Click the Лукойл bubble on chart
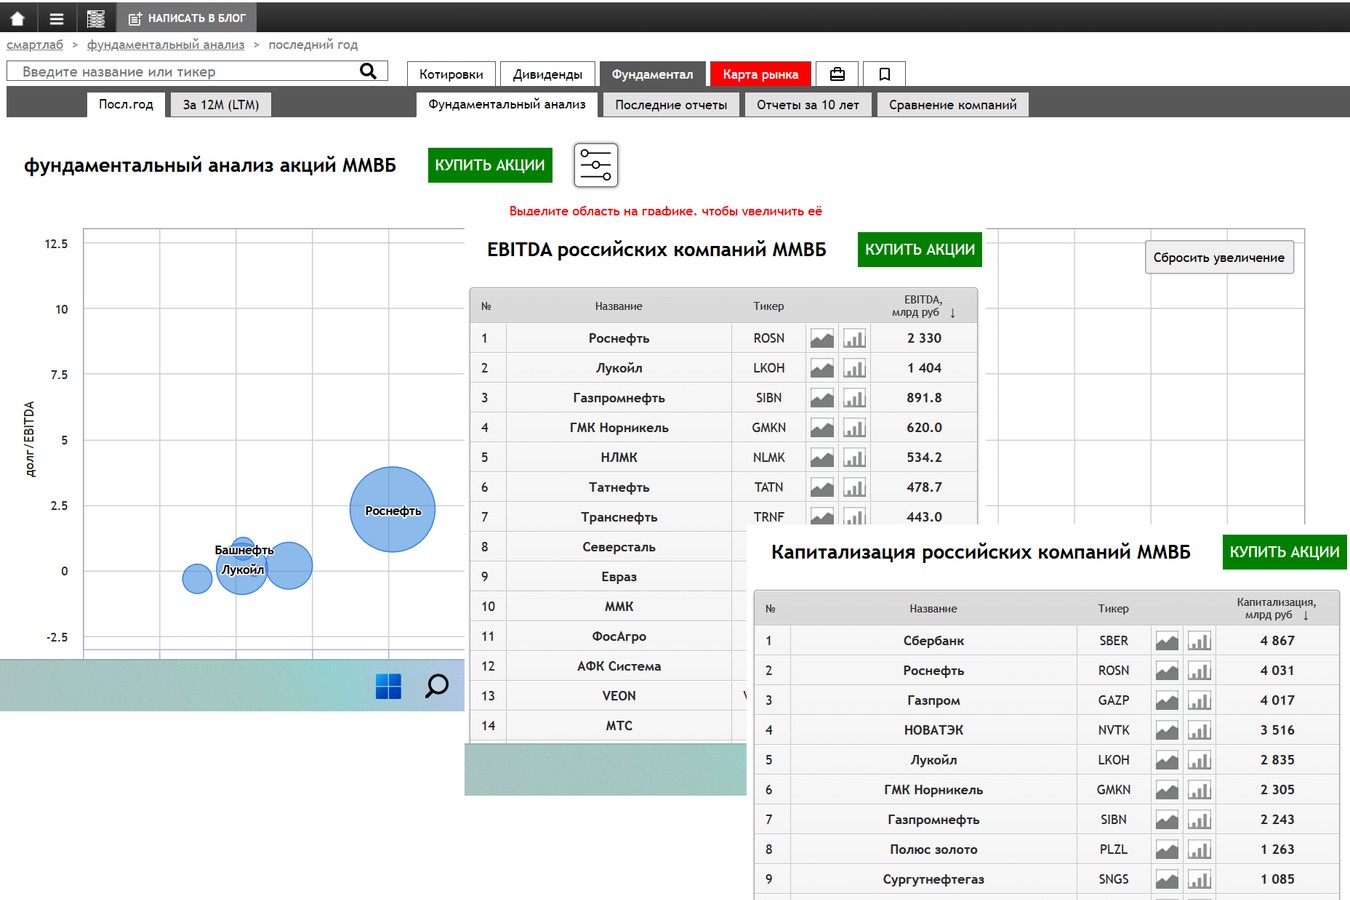1350x900 pixels. (x=242, y=569)
